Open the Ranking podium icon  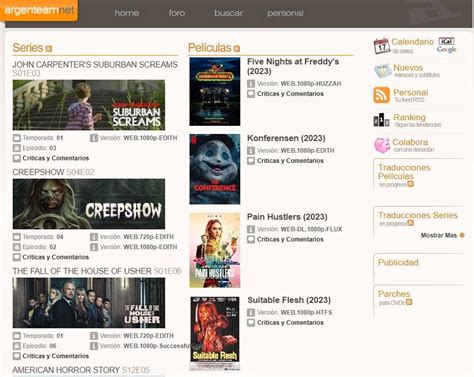tap(381, 120)
